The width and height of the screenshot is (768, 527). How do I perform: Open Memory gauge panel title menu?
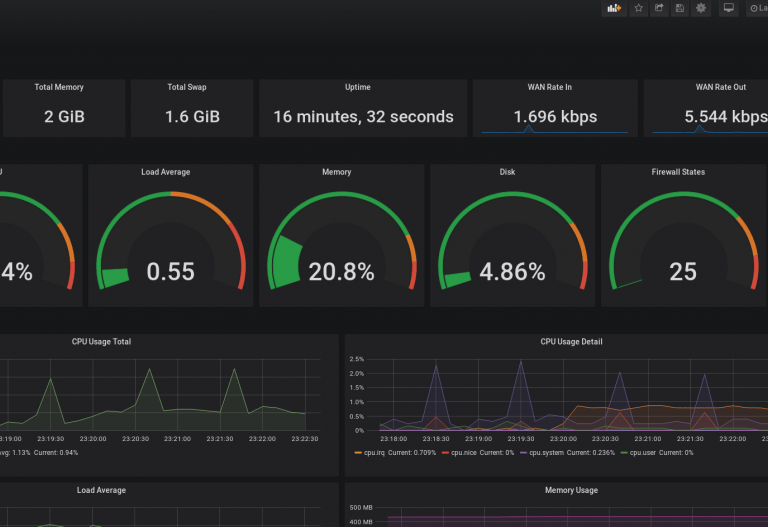tap(336, 172)
